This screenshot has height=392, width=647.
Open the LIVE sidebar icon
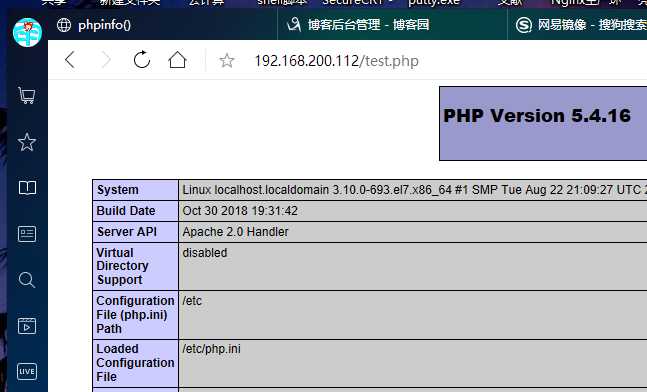coord(27,371)
